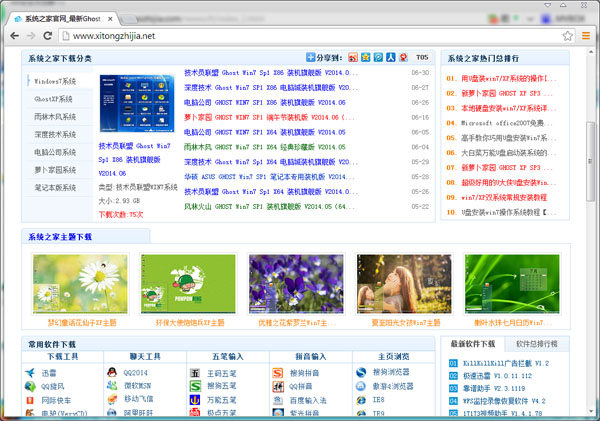This screenshot has height=421, width=600.
Task: Bookmark this page with the star icon
Action: coord(566,36)
